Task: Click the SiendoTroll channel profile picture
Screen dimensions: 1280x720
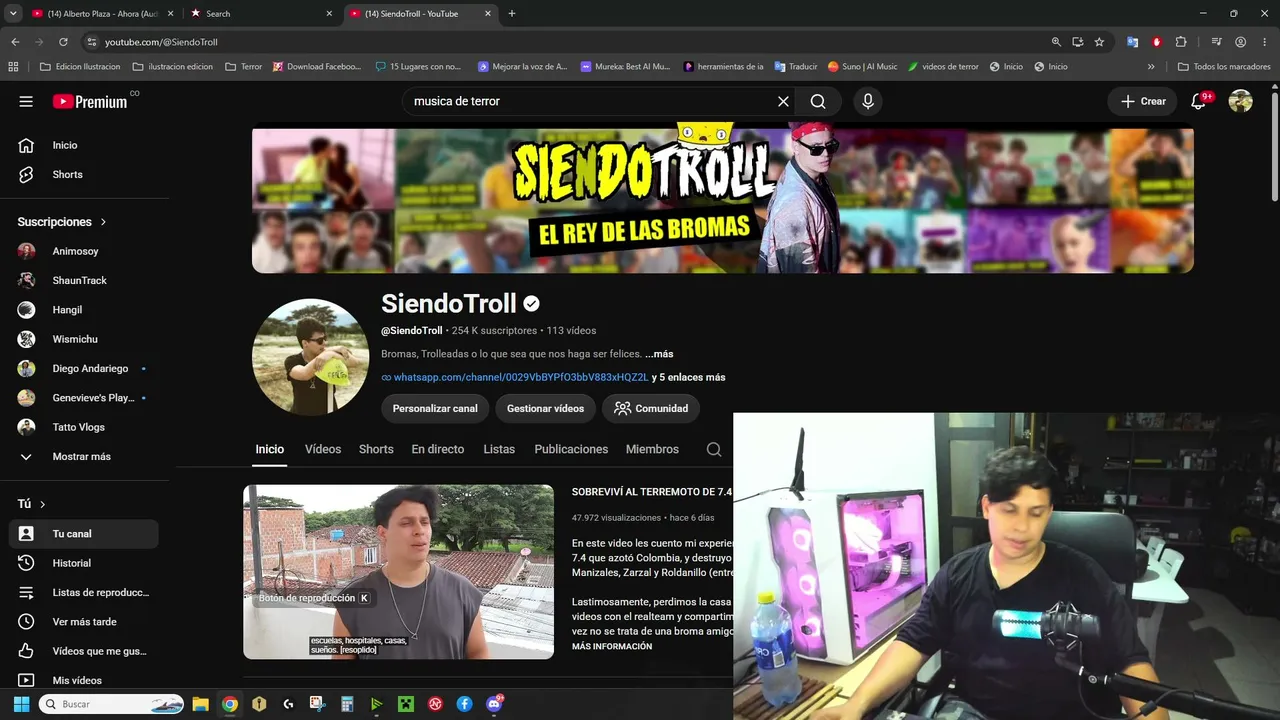Action: click(310, 357)
